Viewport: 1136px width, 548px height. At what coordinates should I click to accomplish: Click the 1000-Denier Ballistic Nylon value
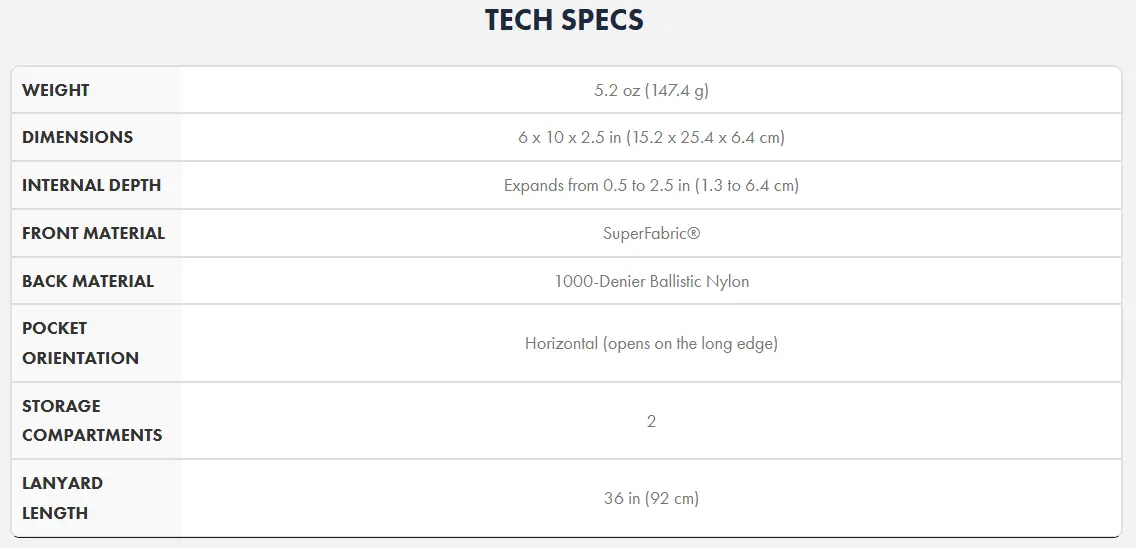coord(651,281)
